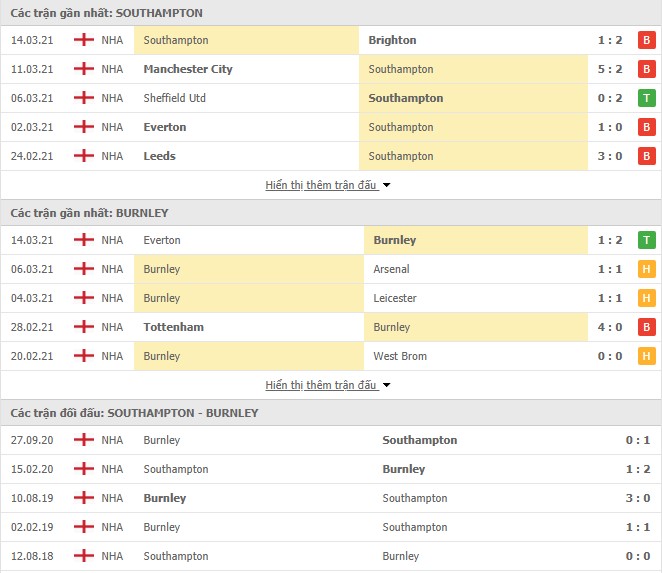Expand more Burnley matches via dropdown arrow
The width and height of the screenshot is (662, 573).
386,385
